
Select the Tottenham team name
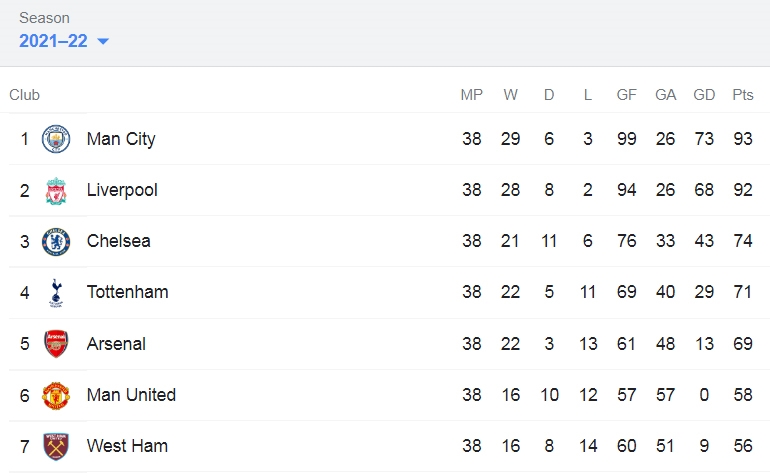click(x=127, y=292)
